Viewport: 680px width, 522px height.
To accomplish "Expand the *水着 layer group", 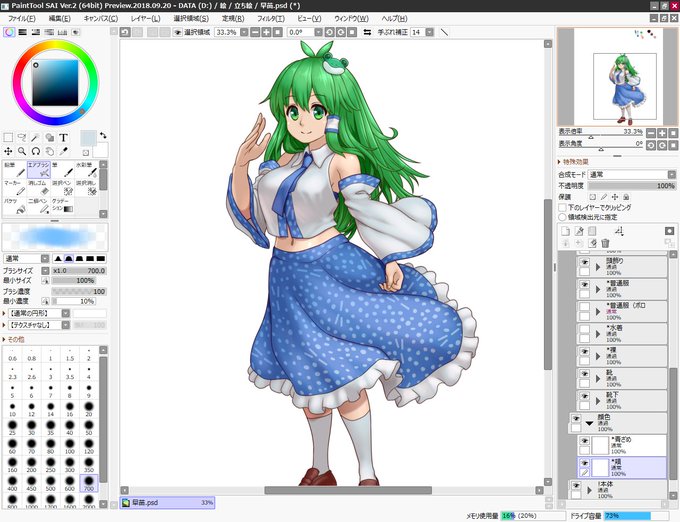I will pyautogui.click(x=598, y=334).
